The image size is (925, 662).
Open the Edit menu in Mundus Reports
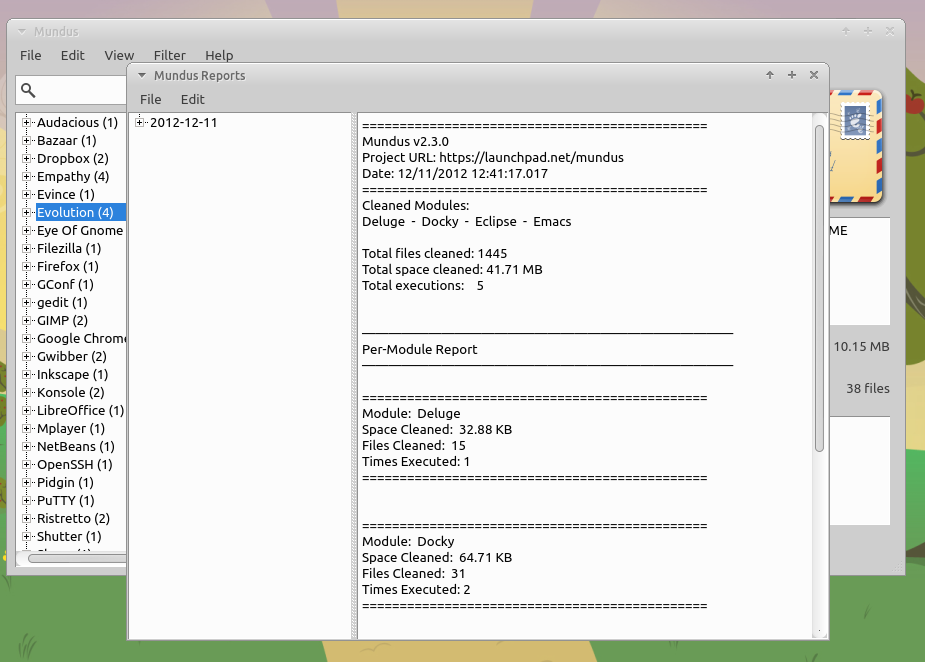[192, 99]
